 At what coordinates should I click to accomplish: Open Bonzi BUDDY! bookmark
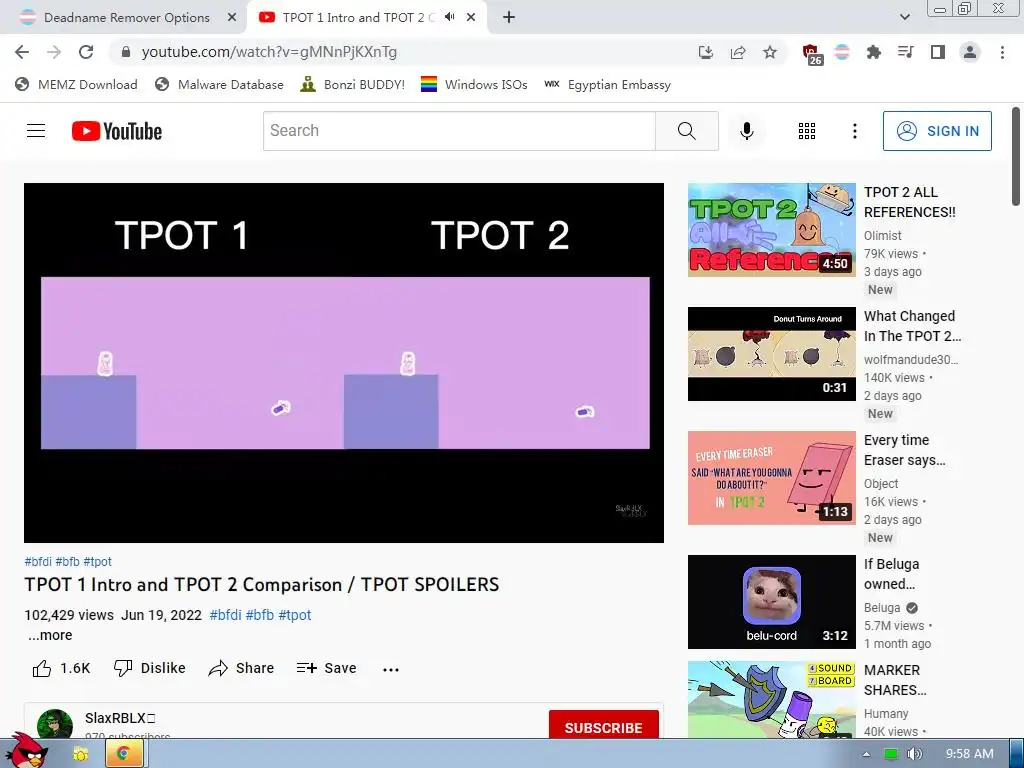353,85
